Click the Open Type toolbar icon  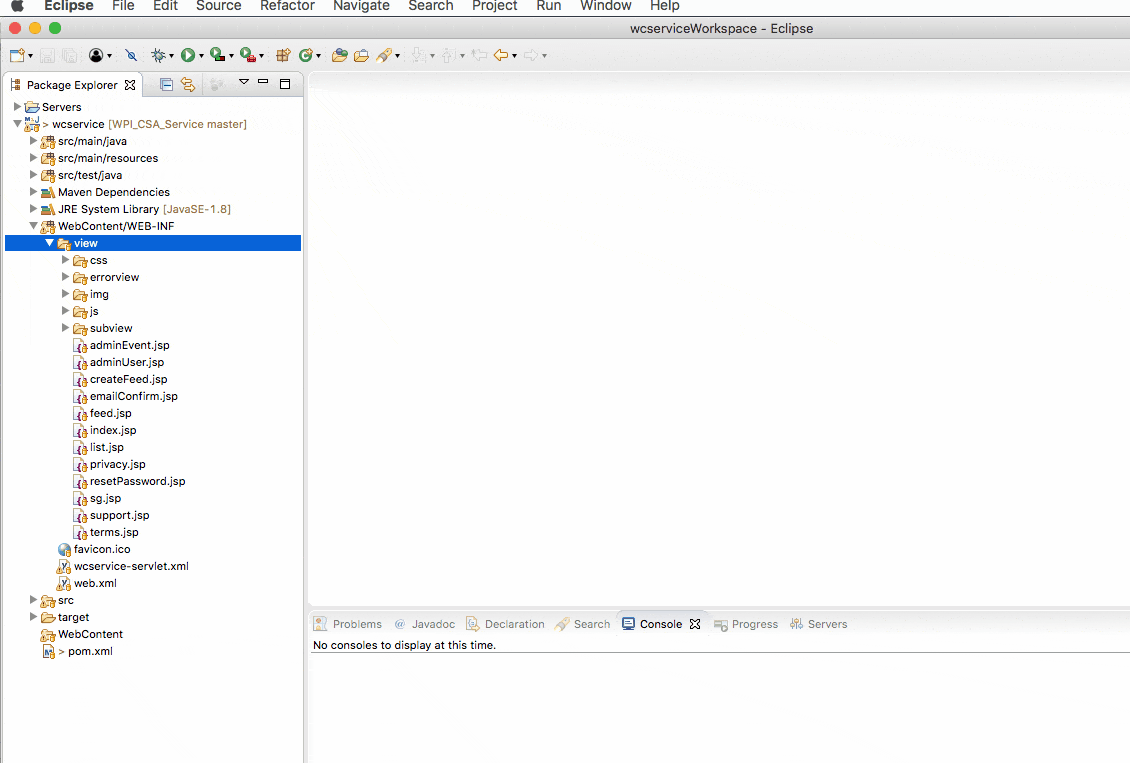(339, 55)
